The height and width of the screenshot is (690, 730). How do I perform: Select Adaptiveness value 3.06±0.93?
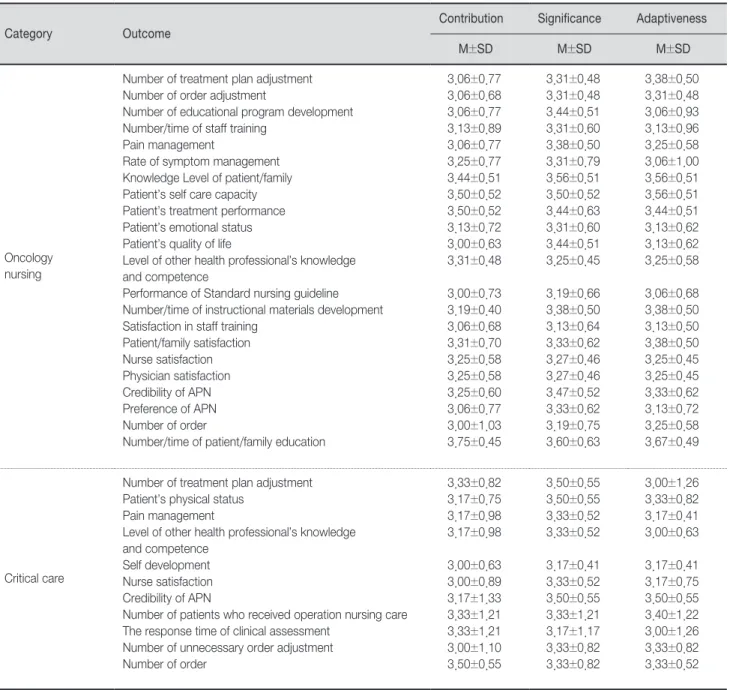[x=672, y=112]
